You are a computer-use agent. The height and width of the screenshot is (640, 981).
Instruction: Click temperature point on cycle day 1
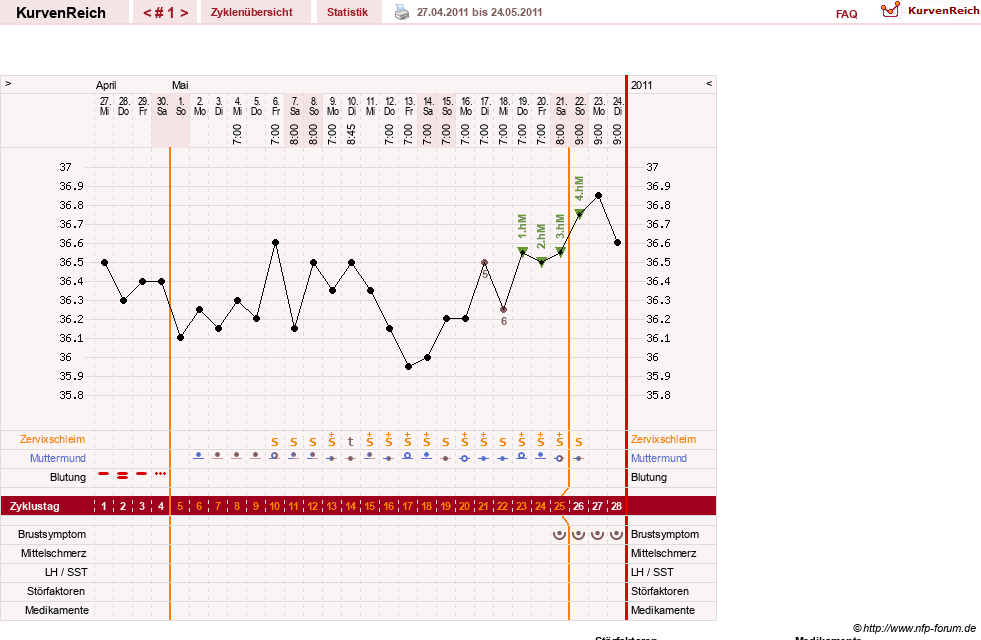(x=104, y=263)
